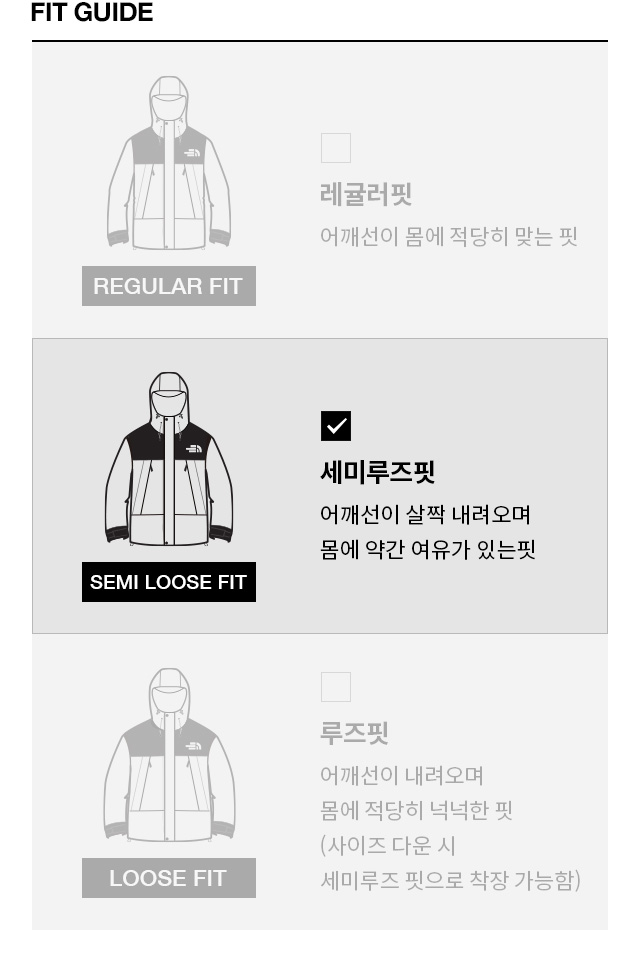Click the hood of the regular fit jacket
The height and width of the screenshot is (963, 640).
click(x=169, y=98)
